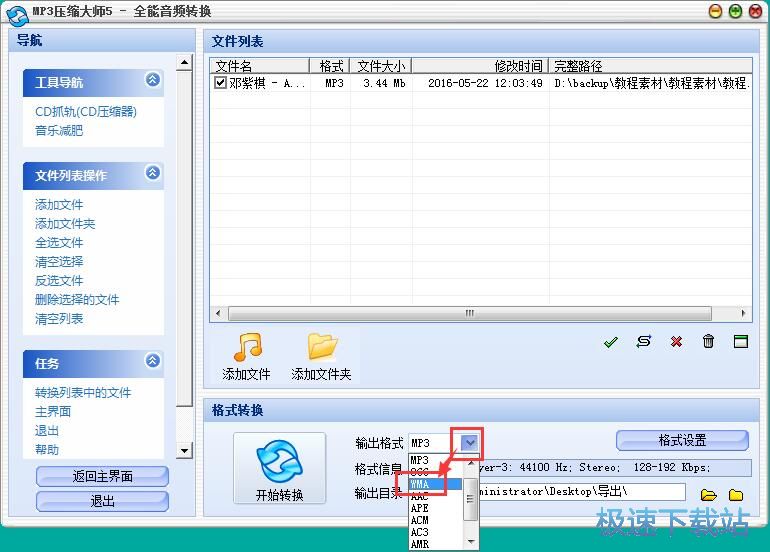Image resolution: width=770 pixels, height=552 pixels.
Task: Select AC3 in the format list
Action: click(x=435, y=532)
